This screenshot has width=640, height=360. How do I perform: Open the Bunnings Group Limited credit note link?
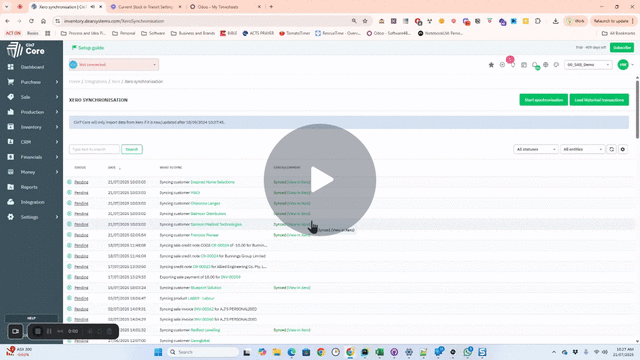[x=210, y=256]
